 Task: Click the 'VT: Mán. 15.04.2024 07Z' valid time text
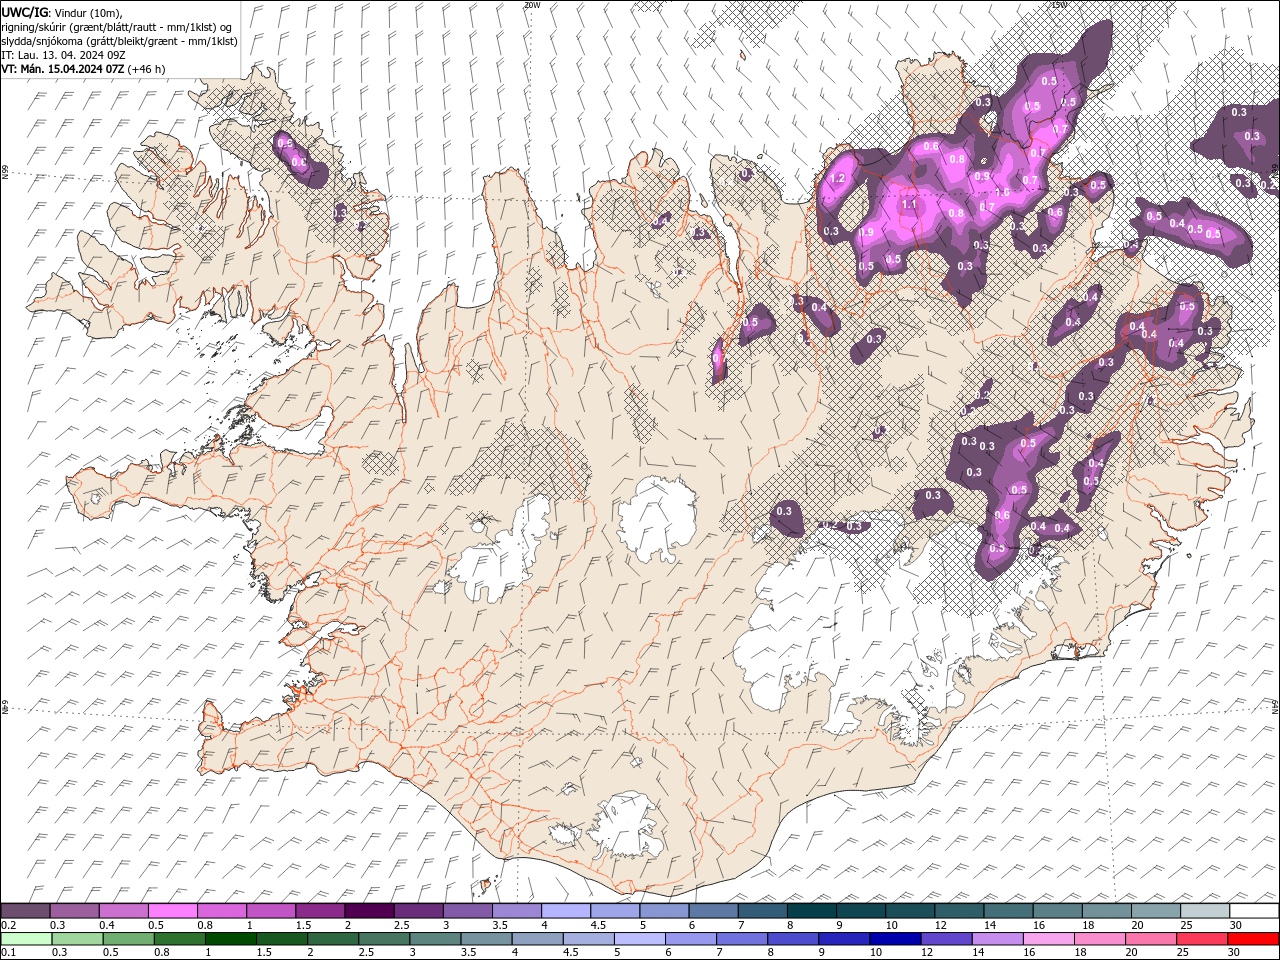[x=63, y=69]
